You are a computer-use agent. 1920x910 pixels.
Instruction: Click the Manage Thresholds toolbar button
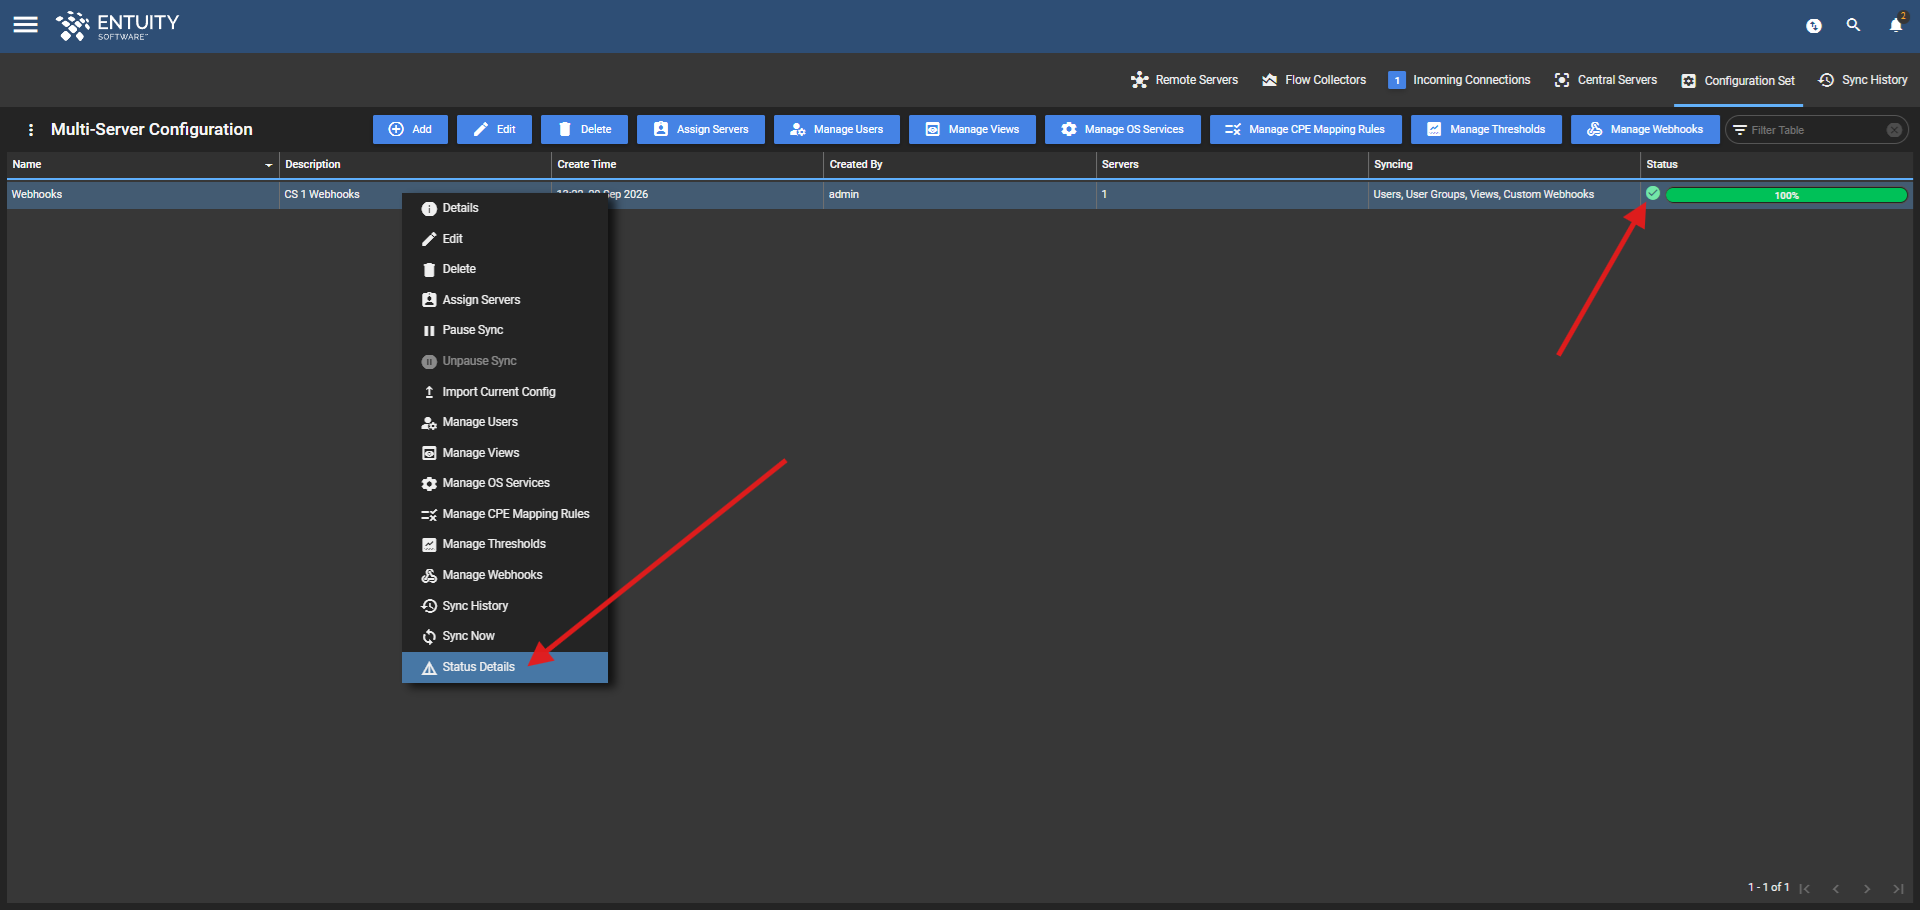pyautogui.click(x=1486, y=129)
